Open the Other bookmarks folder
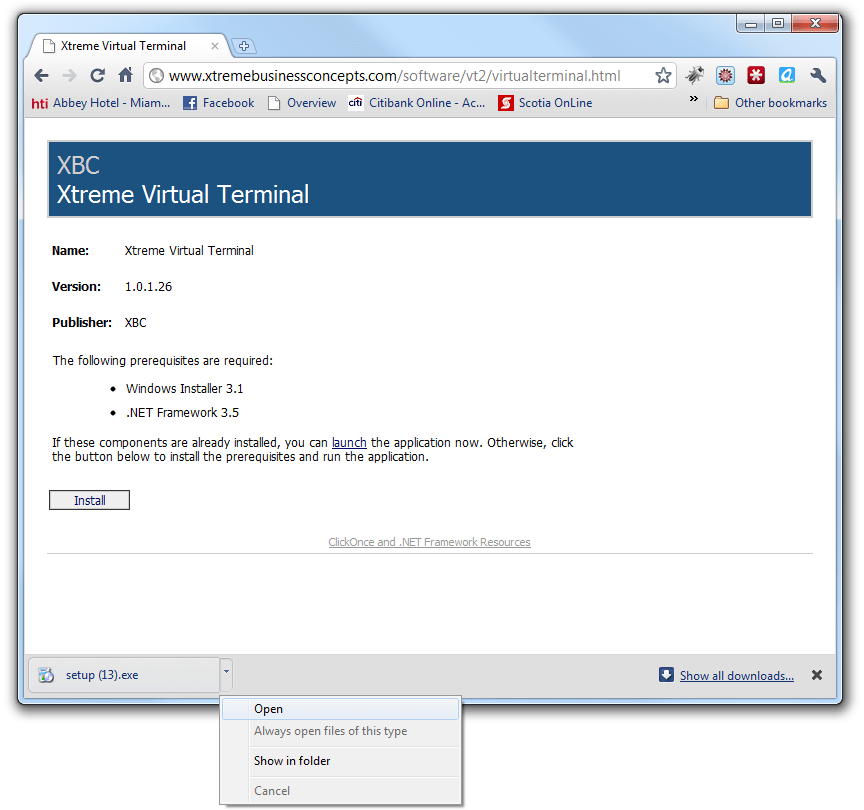 point(770,102)
